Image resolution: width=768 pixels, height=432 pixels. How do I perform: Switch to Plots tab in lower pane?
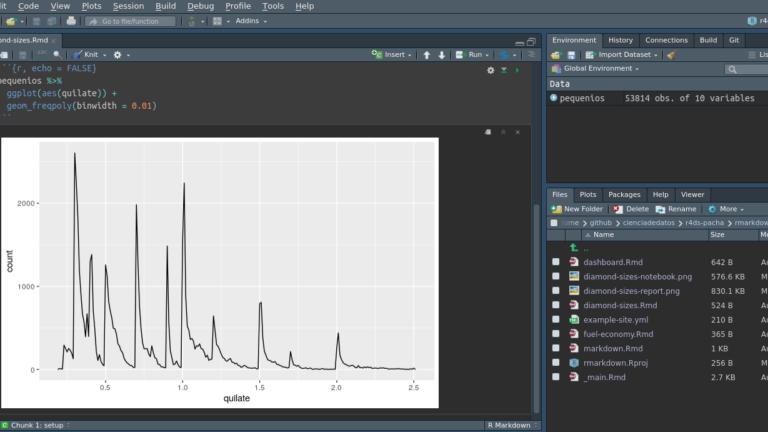(x=588, y=194)
